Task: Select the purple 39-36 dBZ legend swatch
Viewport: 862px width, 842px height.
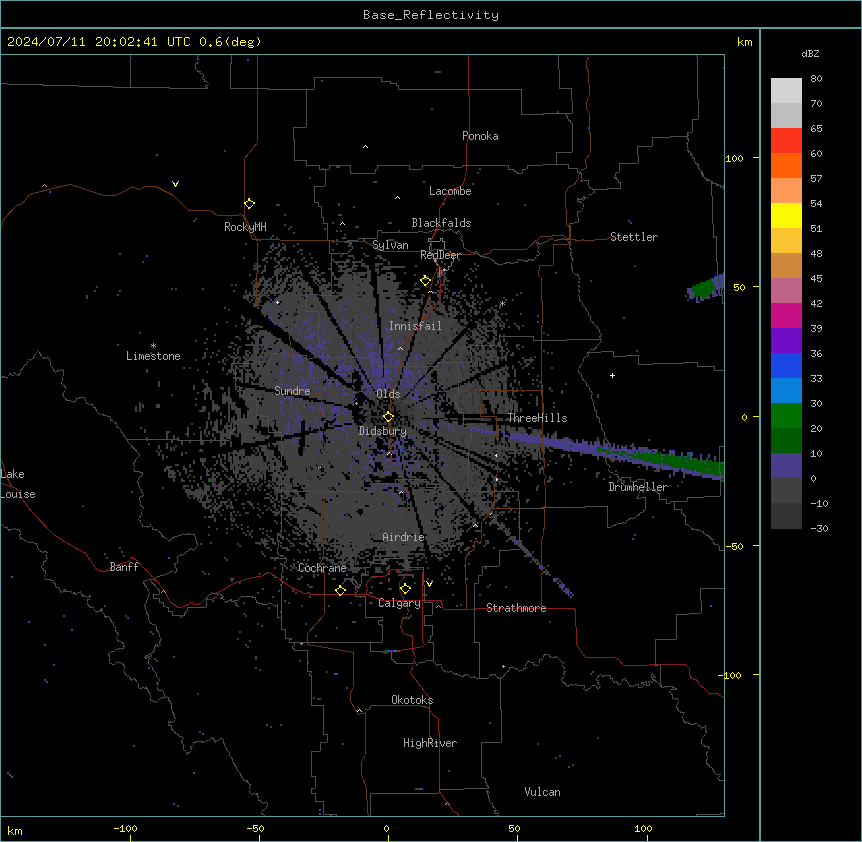Action: (786, 341)
